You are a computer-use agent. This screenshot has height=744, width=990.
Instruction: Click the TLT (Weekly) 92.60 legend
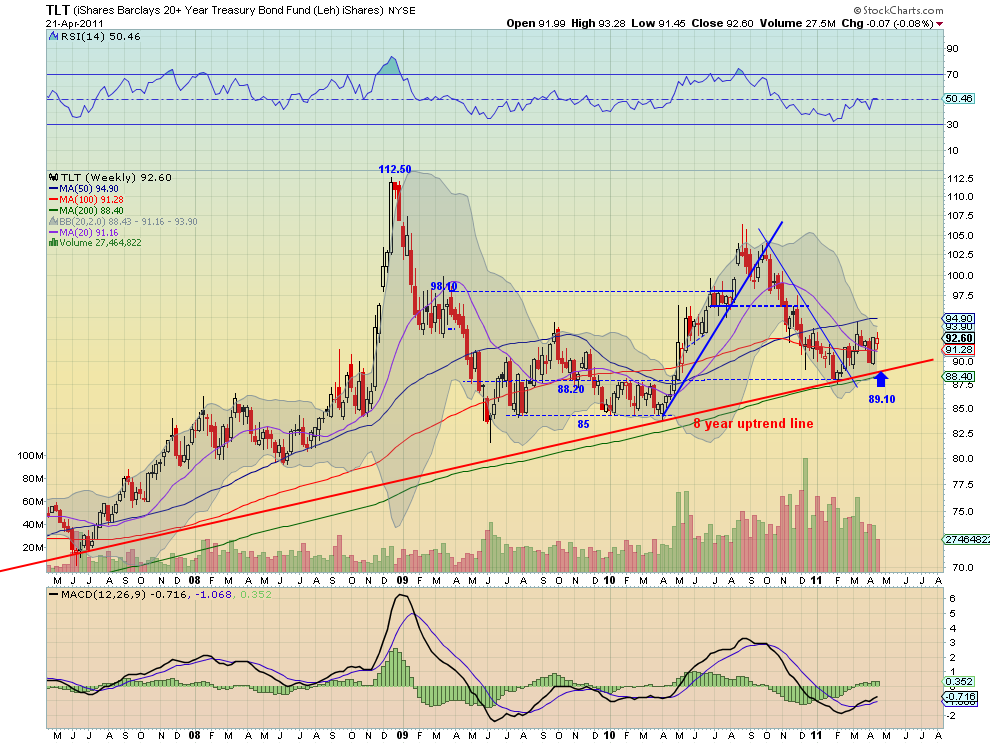tap(116, 177)
